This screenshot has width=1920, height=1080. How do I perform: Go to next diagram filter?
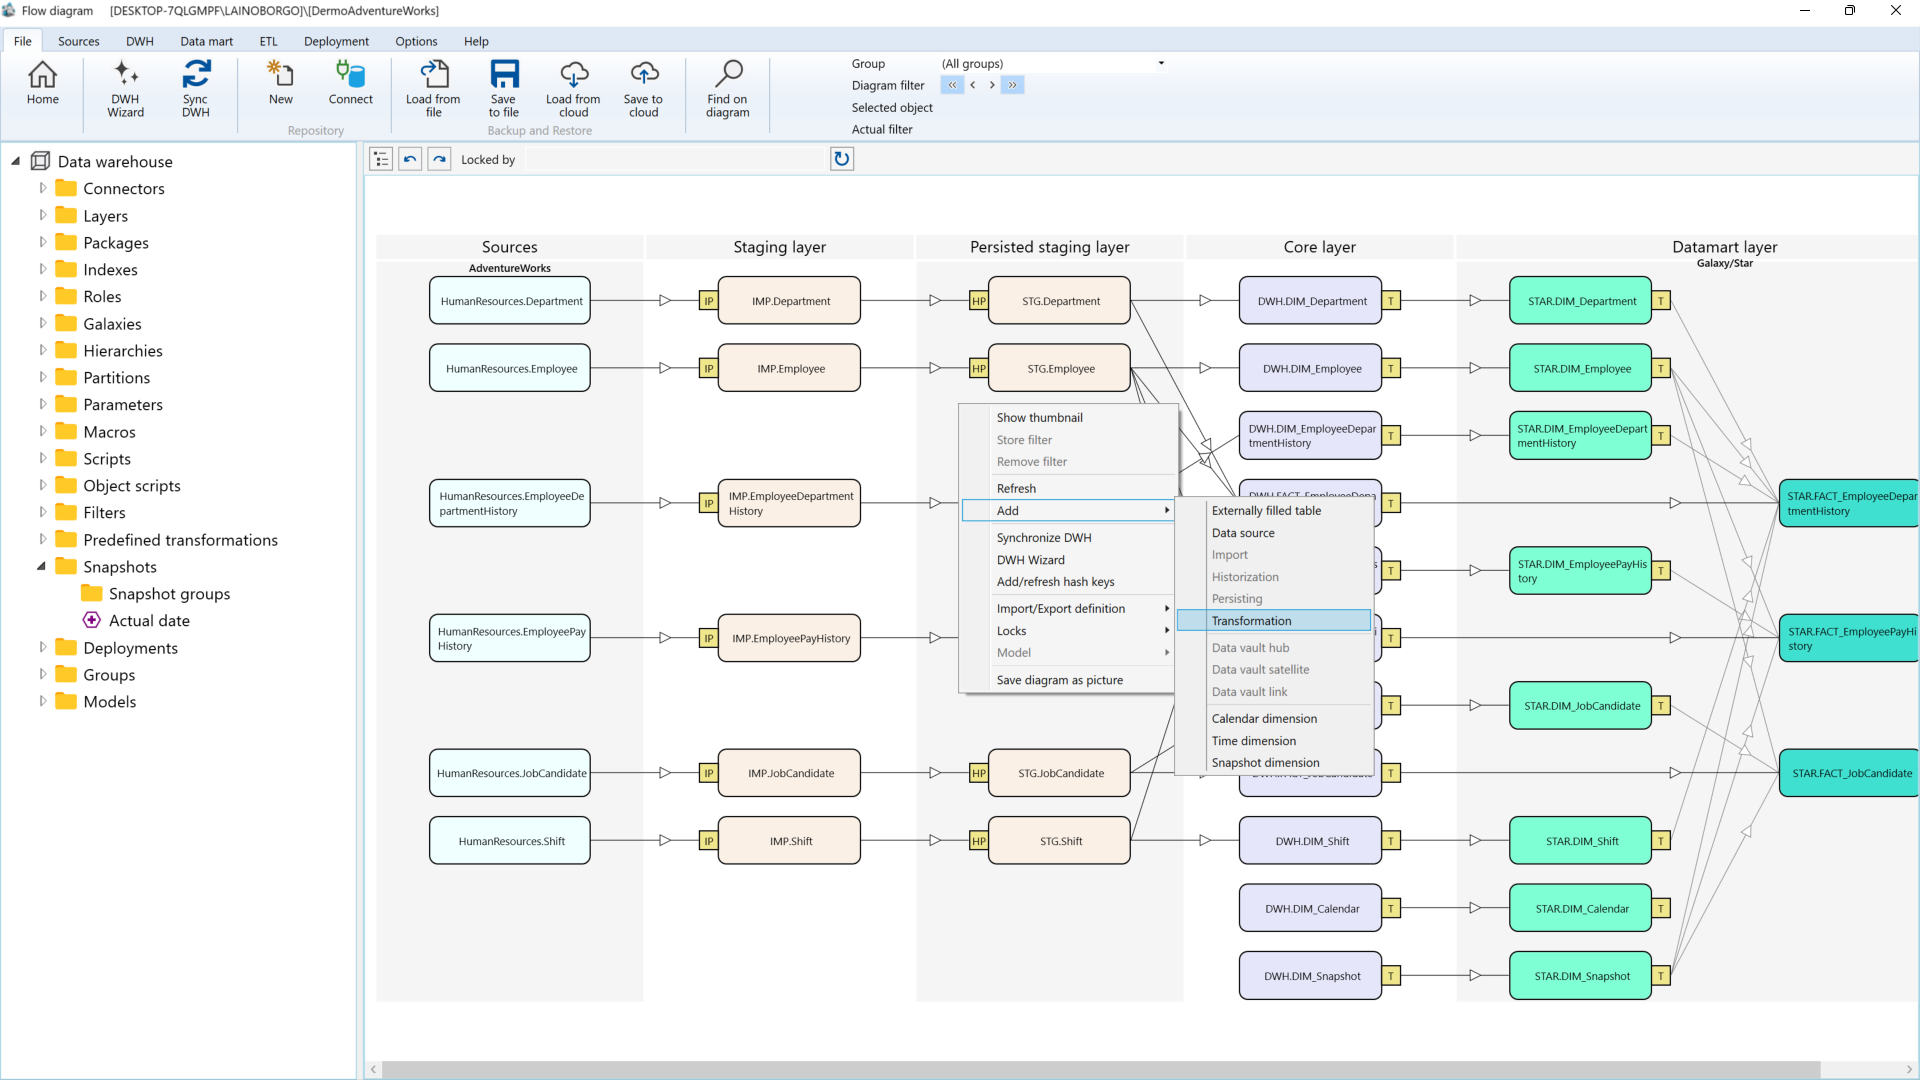(992, 85)
